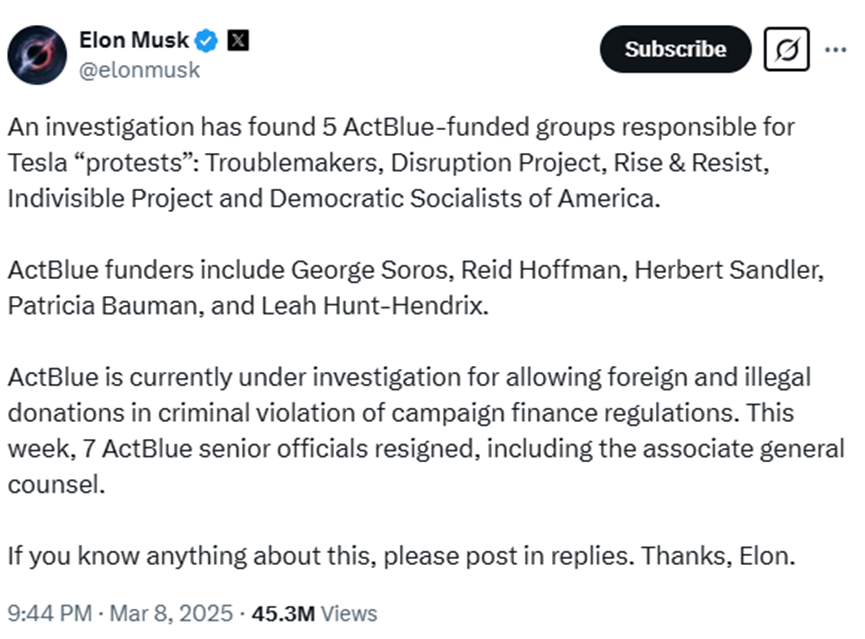
Task: Click the X affiliation badge beside name
Action: (x=238, y=41)
